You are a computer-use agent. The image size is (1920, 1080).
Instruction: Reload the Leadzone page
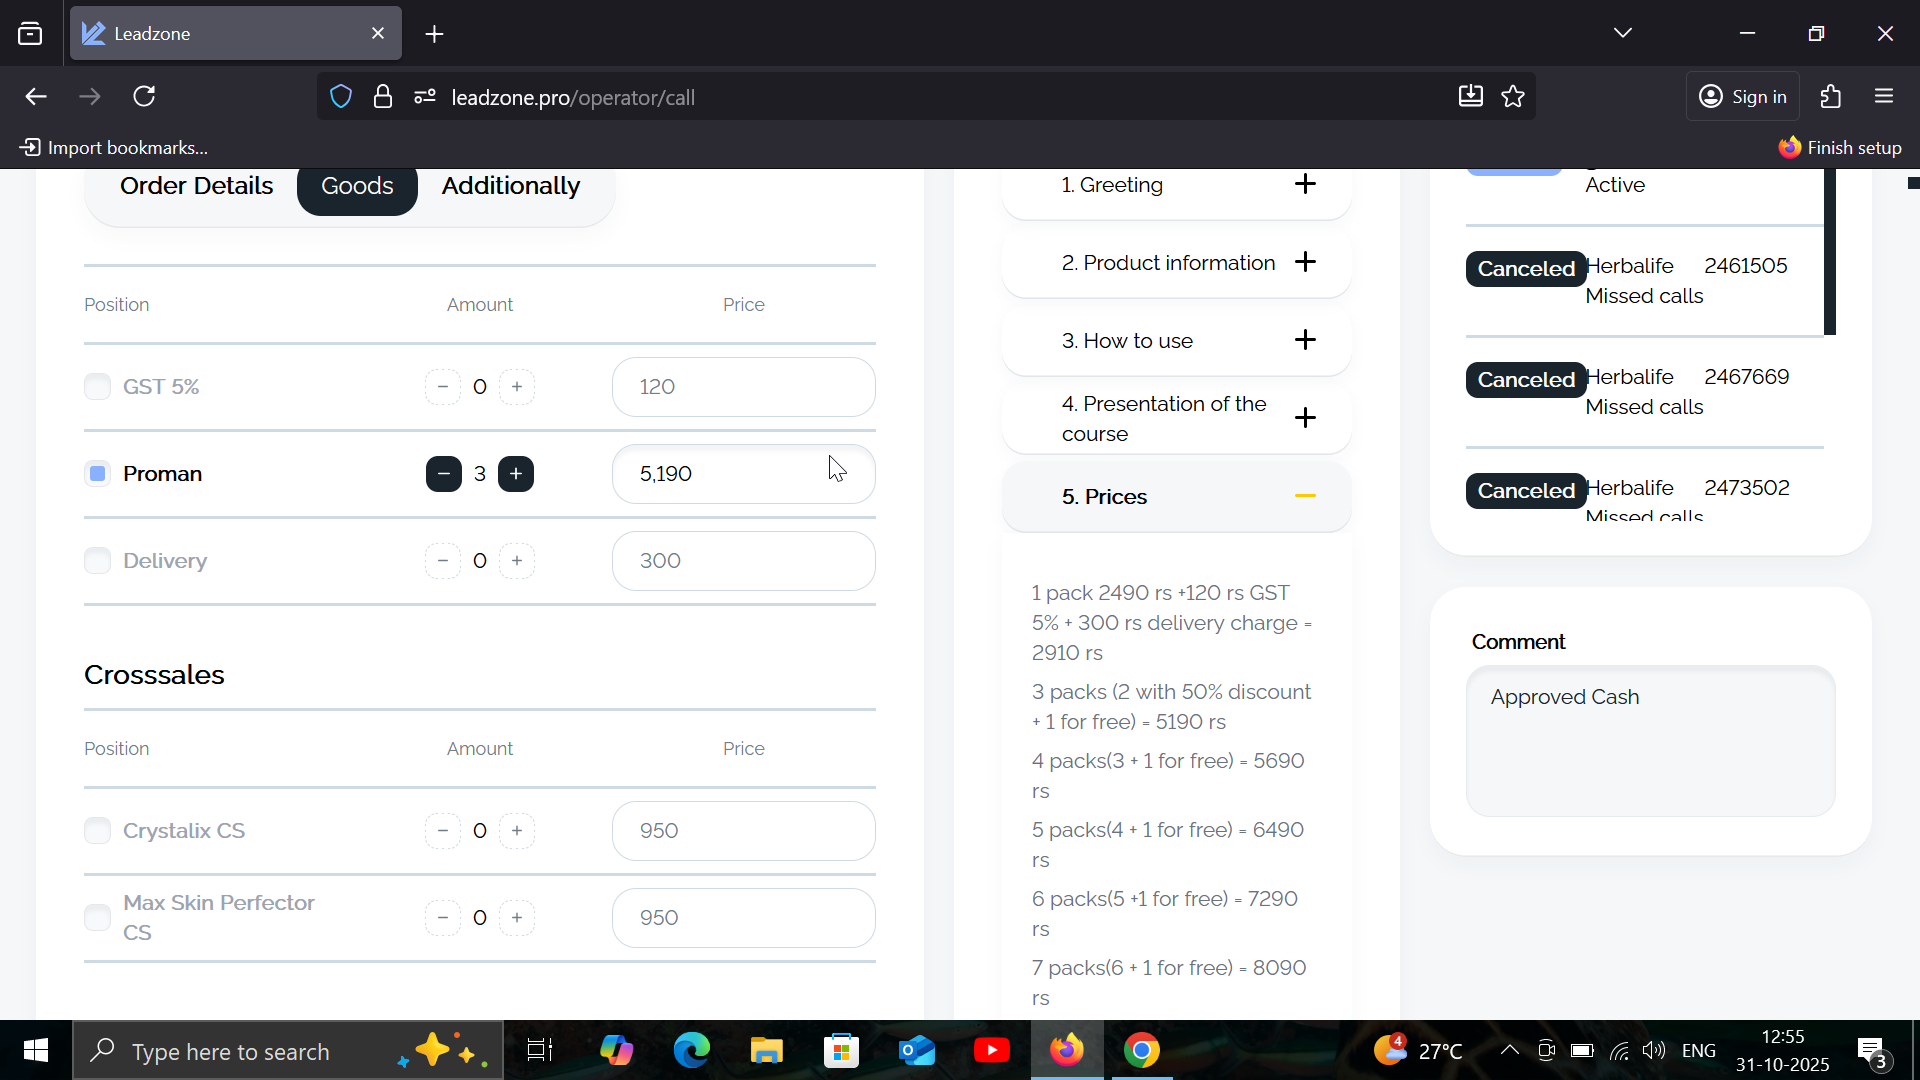[x=144, y=97]
